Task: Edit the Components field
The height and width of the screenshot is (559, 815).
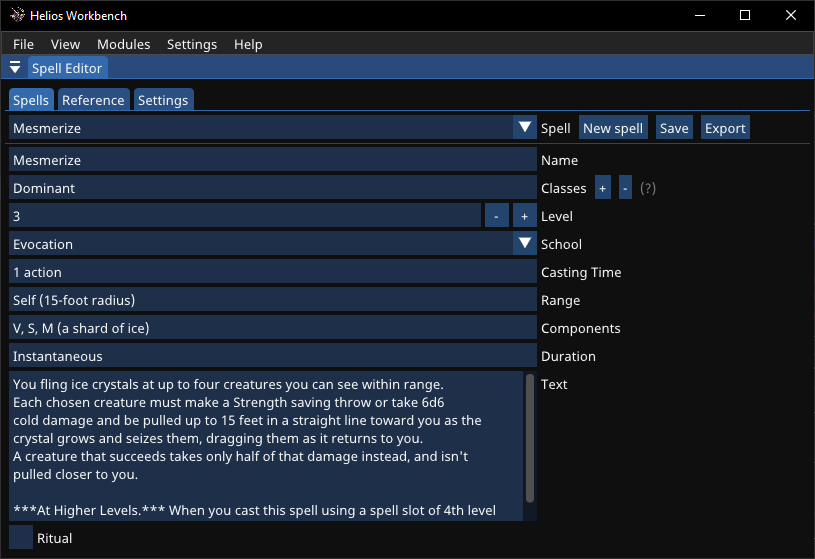Action: tap(272, 328)
